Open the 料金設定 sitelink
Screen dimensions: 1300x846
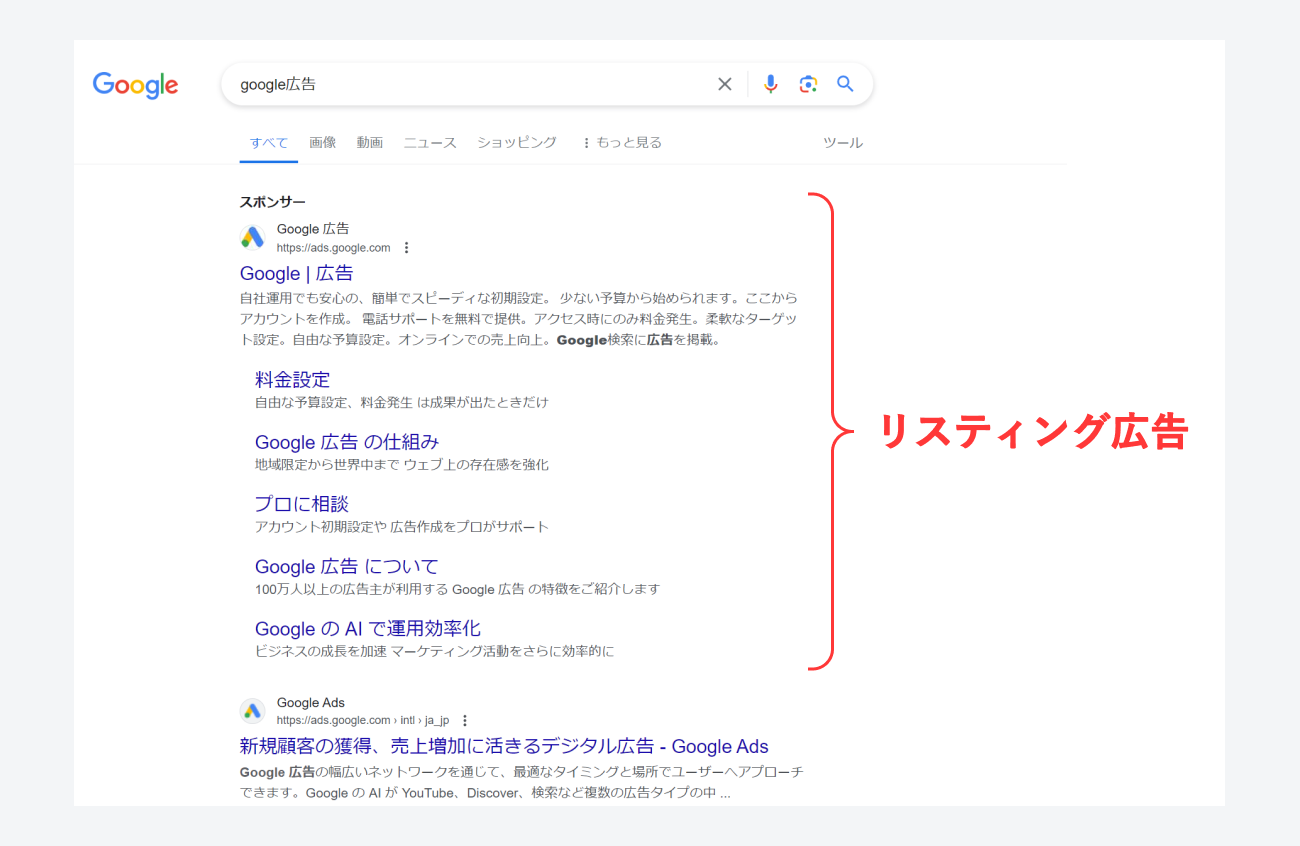point(292,379)
